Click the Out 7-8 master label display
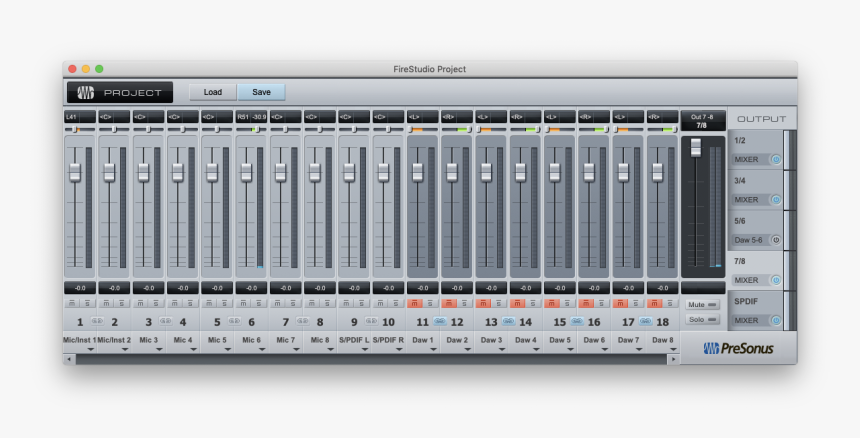Screen dimensions: 860x438 703,121
